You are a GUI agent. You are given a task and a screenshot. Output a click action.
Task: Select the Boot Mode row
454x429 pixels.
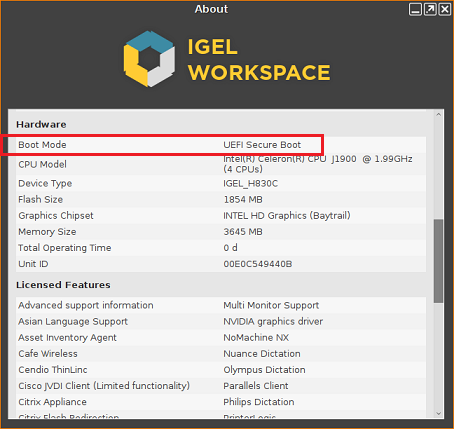[x=221, y=145]
